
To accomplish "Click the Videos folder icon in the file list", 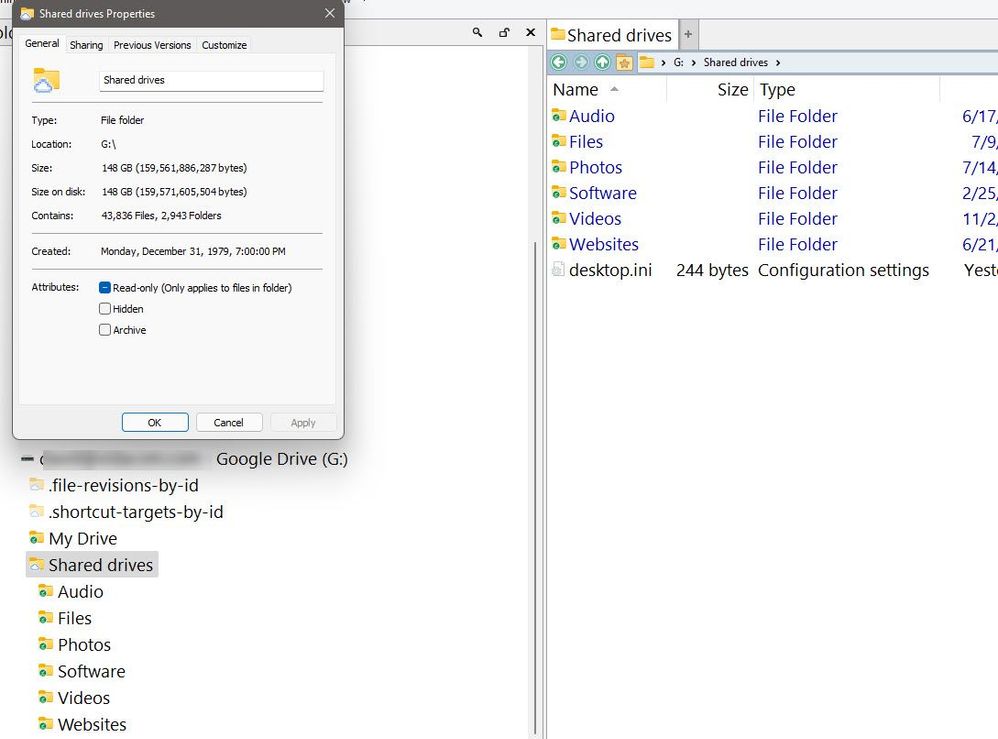I will [559, 218].
